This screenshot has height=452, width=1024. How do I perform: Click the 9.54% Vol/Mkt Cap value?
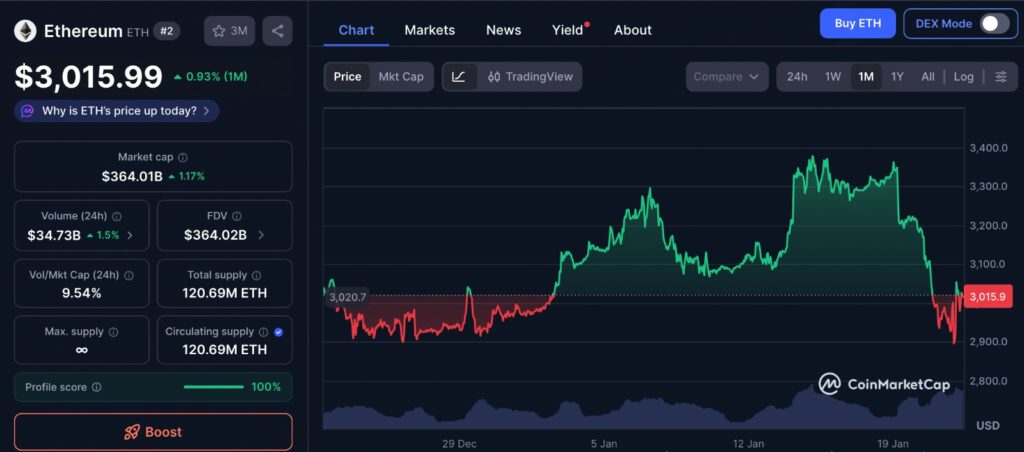pyautogui.click(x=82, y=293)
